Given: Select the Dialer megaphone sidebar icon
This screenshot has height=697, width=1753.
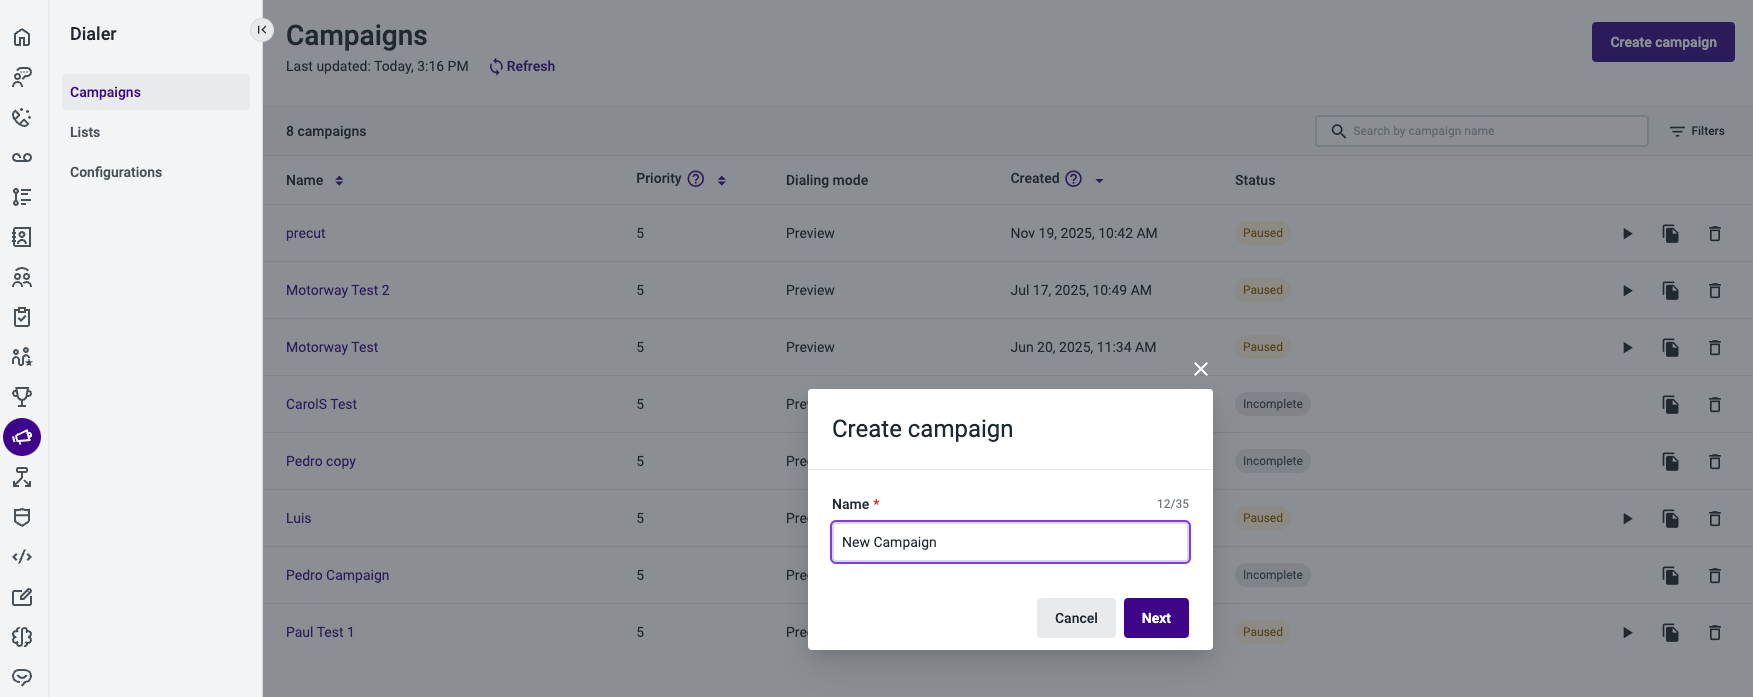Looking at the screenshot, I should pyautogui.click(x=22, y=437).
